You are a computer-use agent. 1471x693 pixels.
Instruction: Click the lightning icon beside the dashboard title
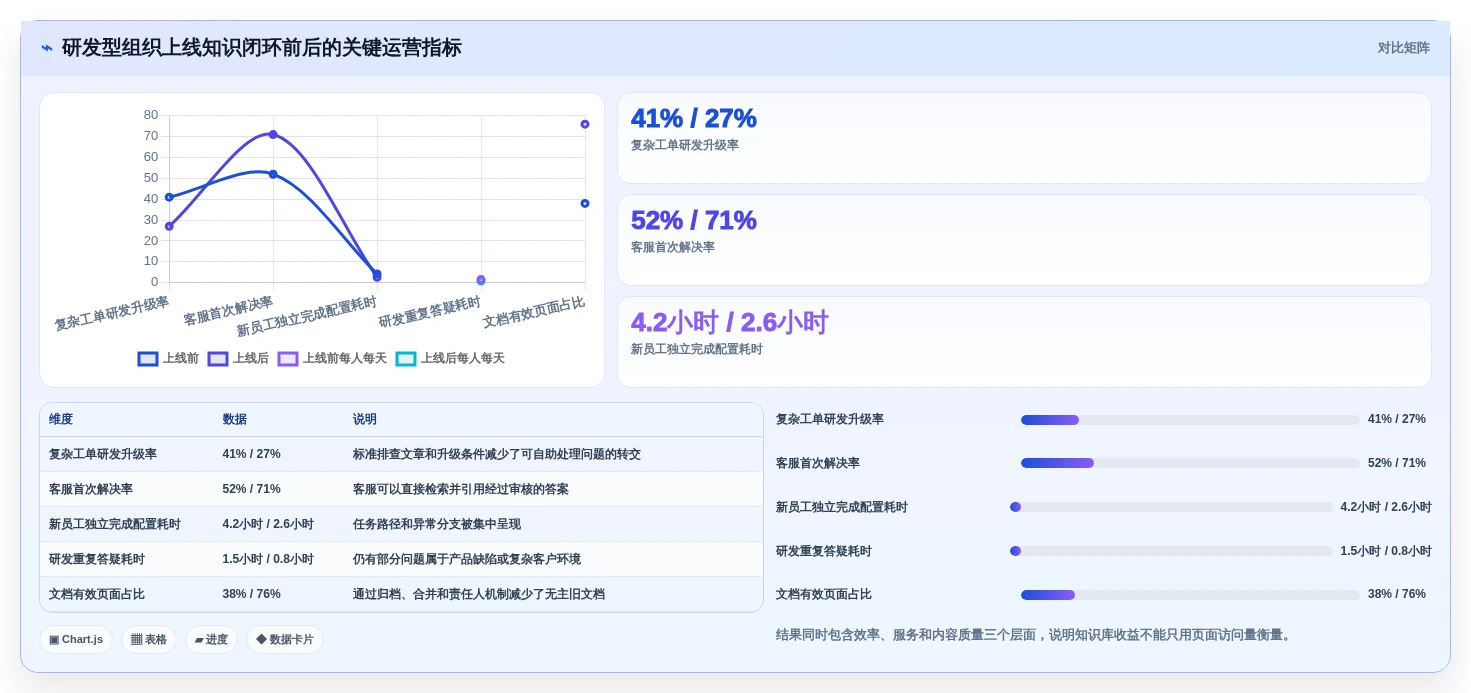[x=47, y=48]
